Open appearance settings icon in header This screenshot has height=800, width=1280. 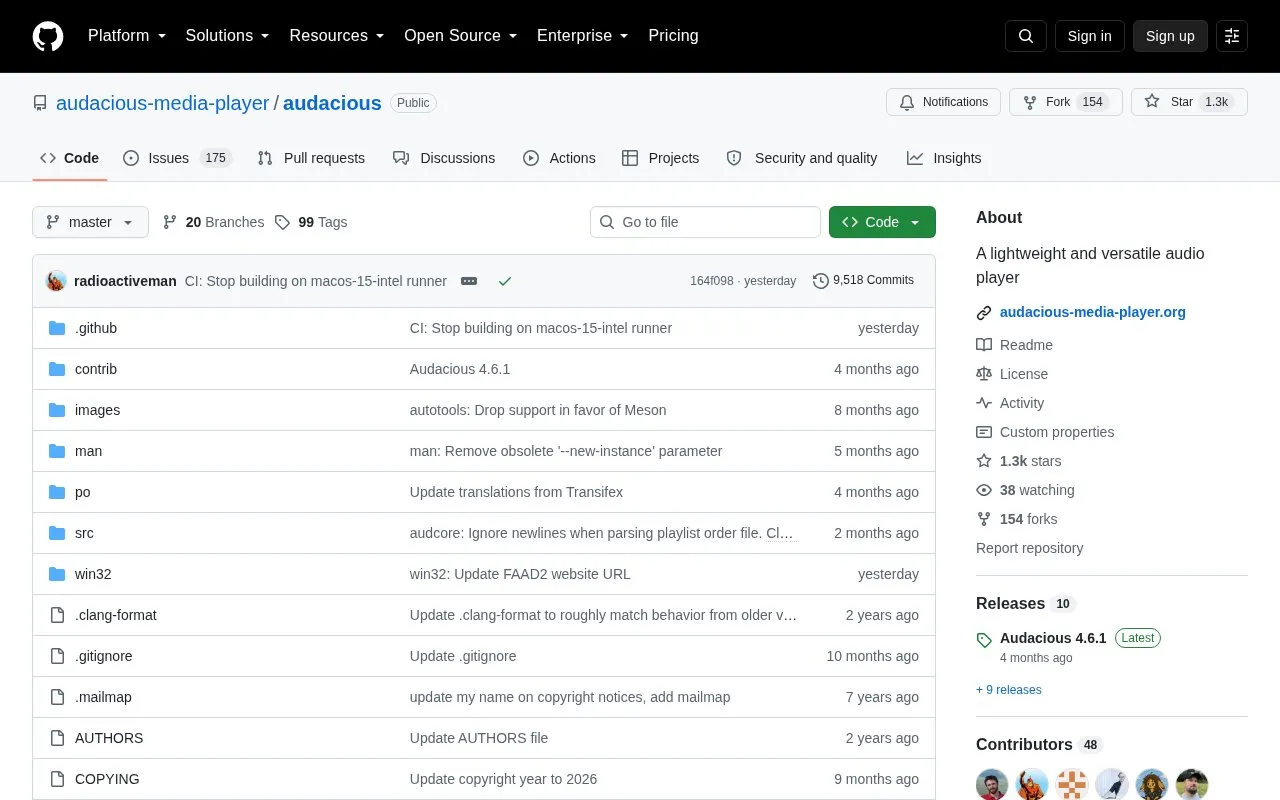[x=1232, y=36]
